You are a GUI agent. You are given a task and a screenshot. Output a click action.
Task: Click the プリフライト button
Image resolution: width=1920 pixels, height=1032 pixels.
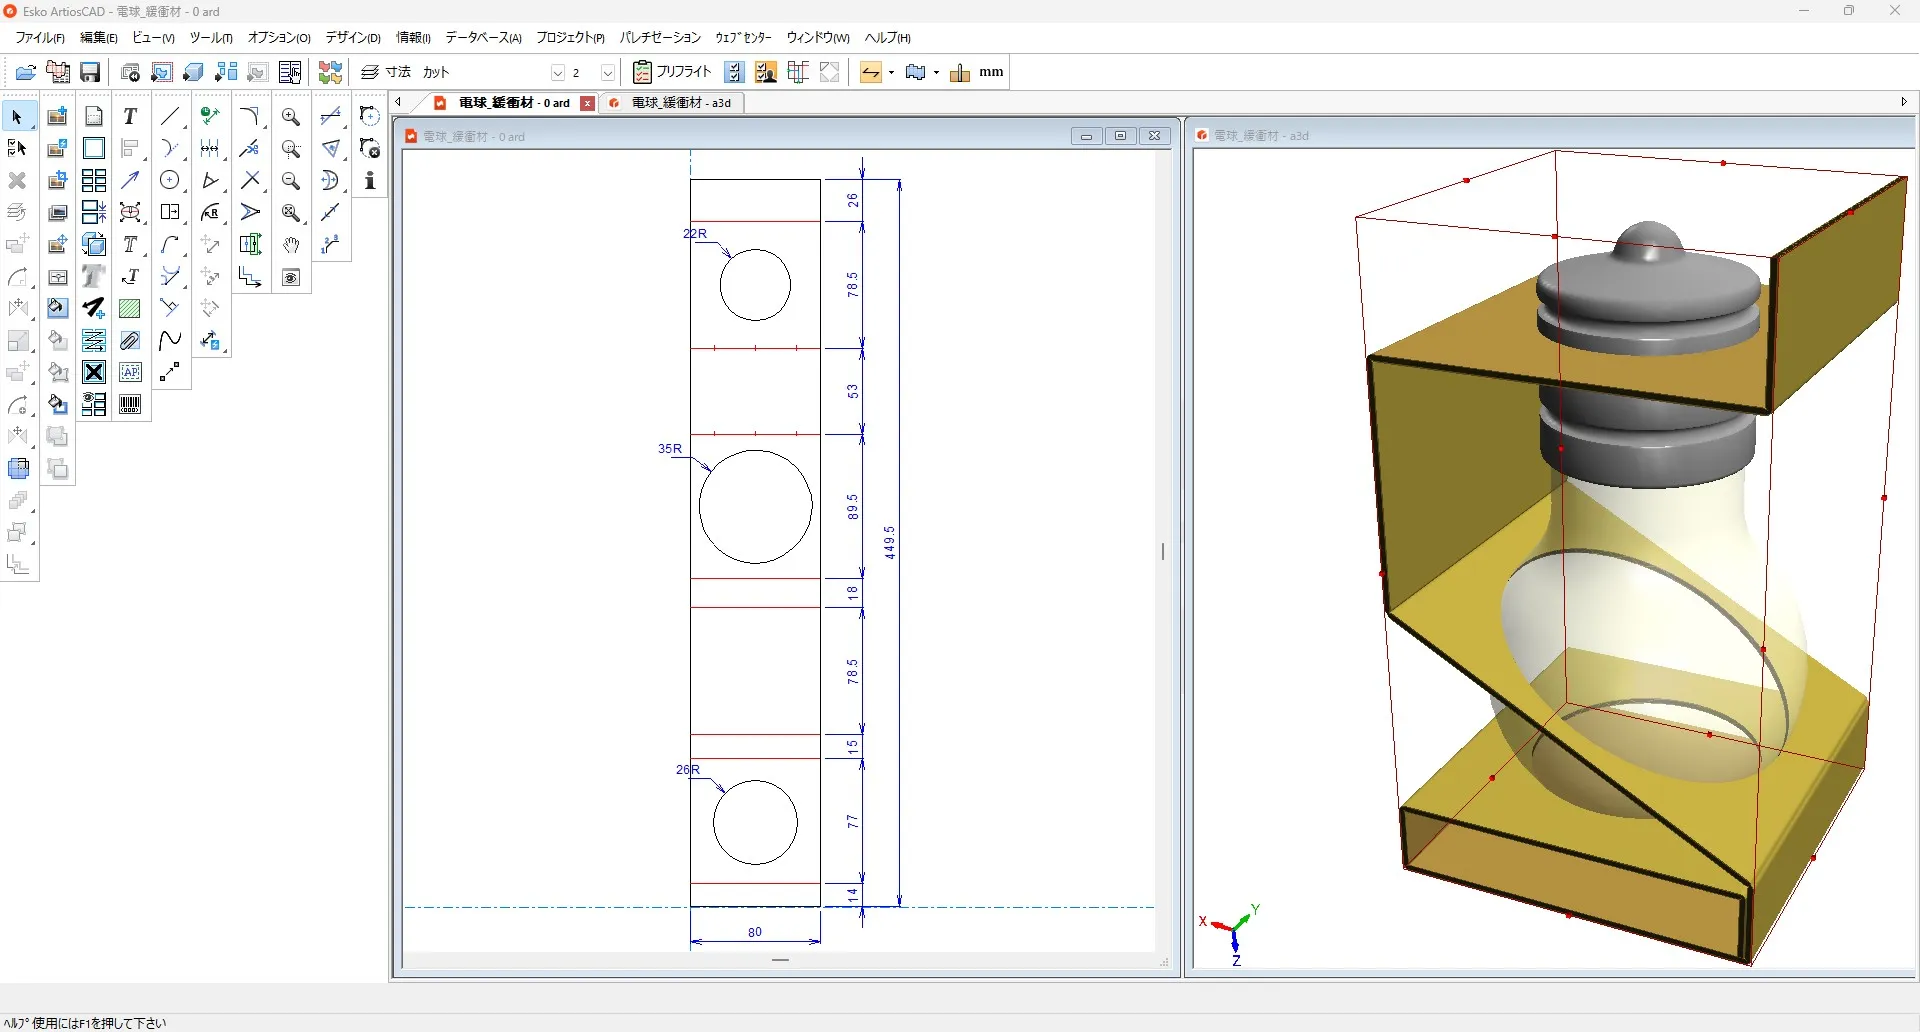[672, 72]
